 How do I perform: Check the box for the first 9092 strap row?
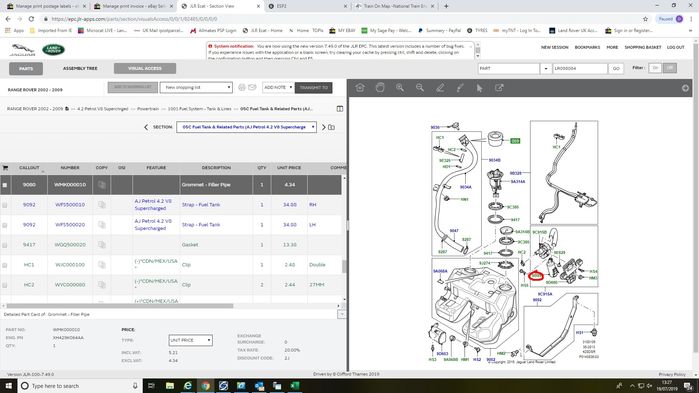click(5, 205)
